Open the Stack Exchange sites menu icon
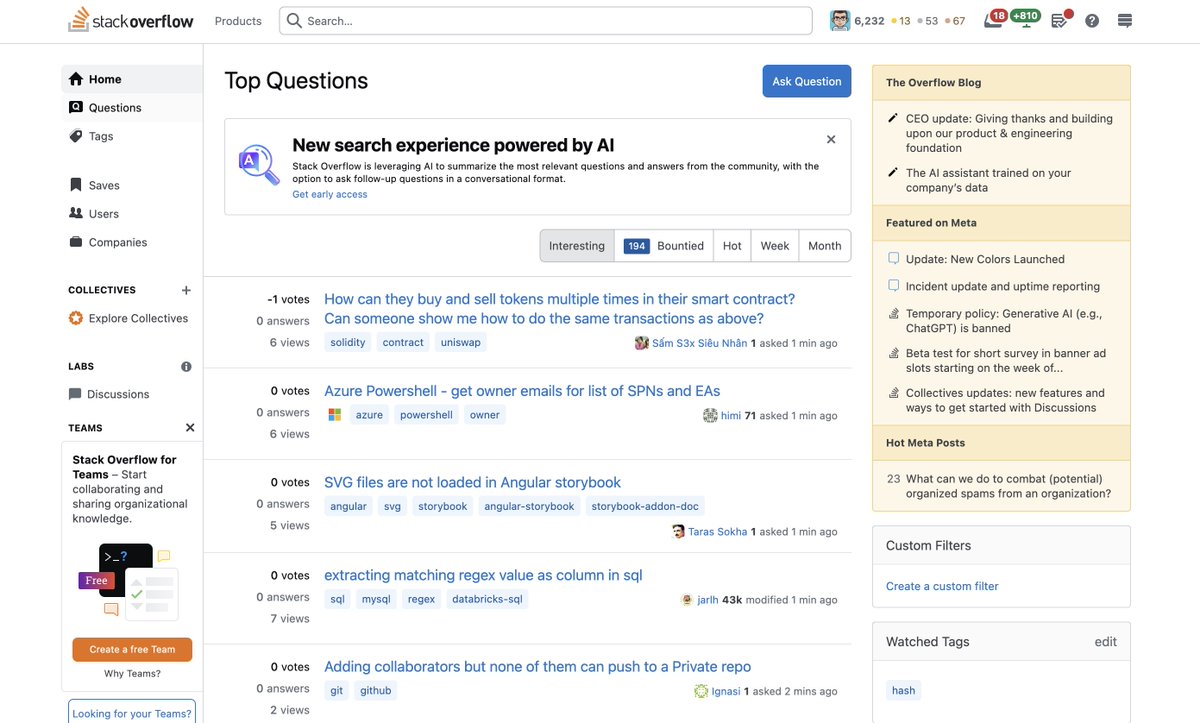 tap(1124, 20)
